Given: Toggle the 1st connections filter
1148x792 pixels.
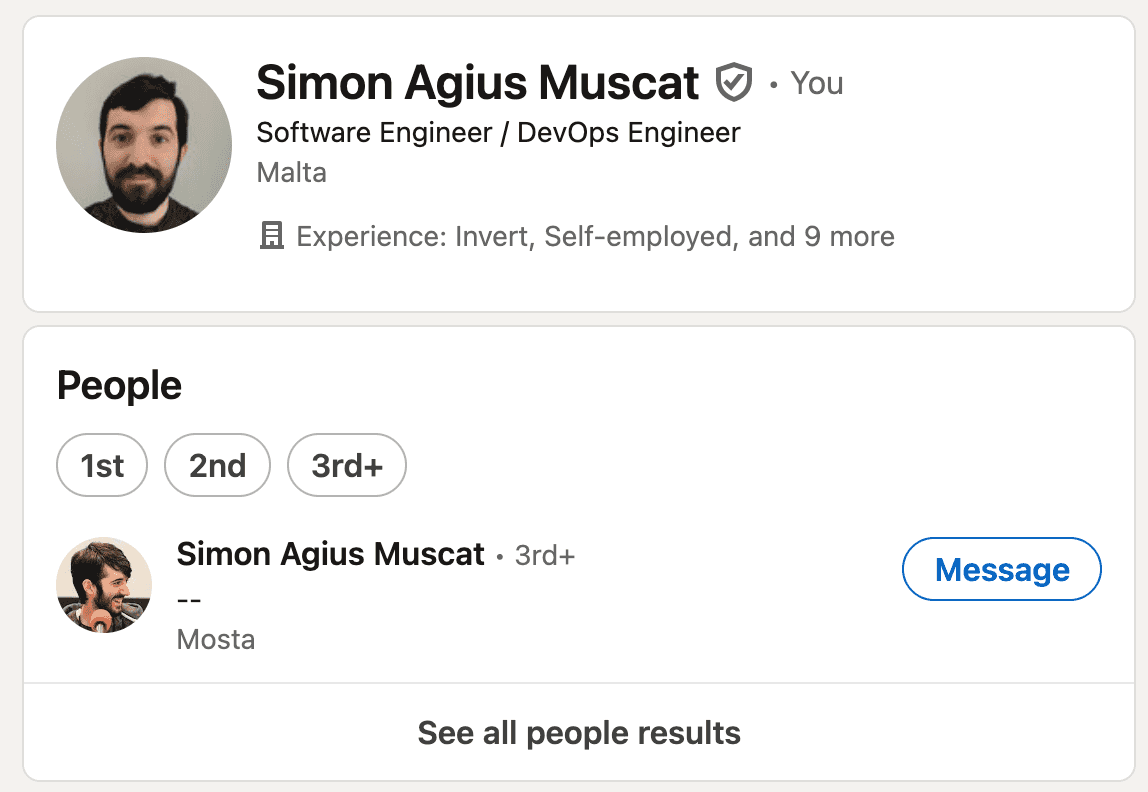Looking at the screenshot, I should [102, 466].
